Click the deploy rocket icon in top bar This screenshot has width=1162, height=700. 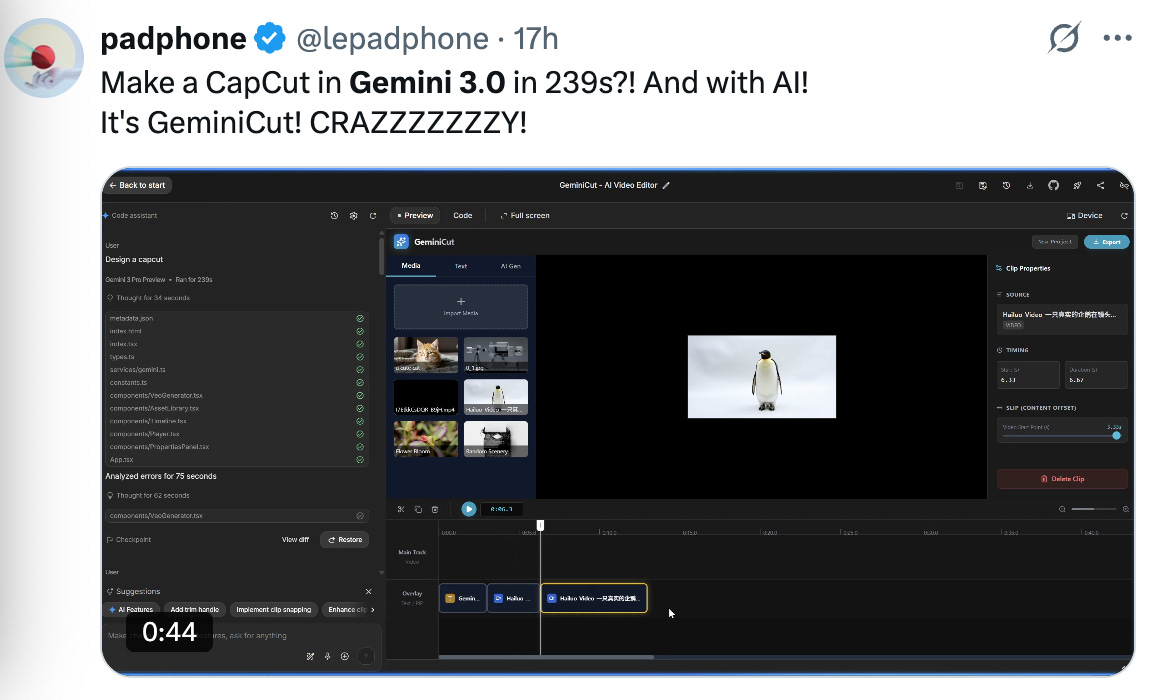1077,185
